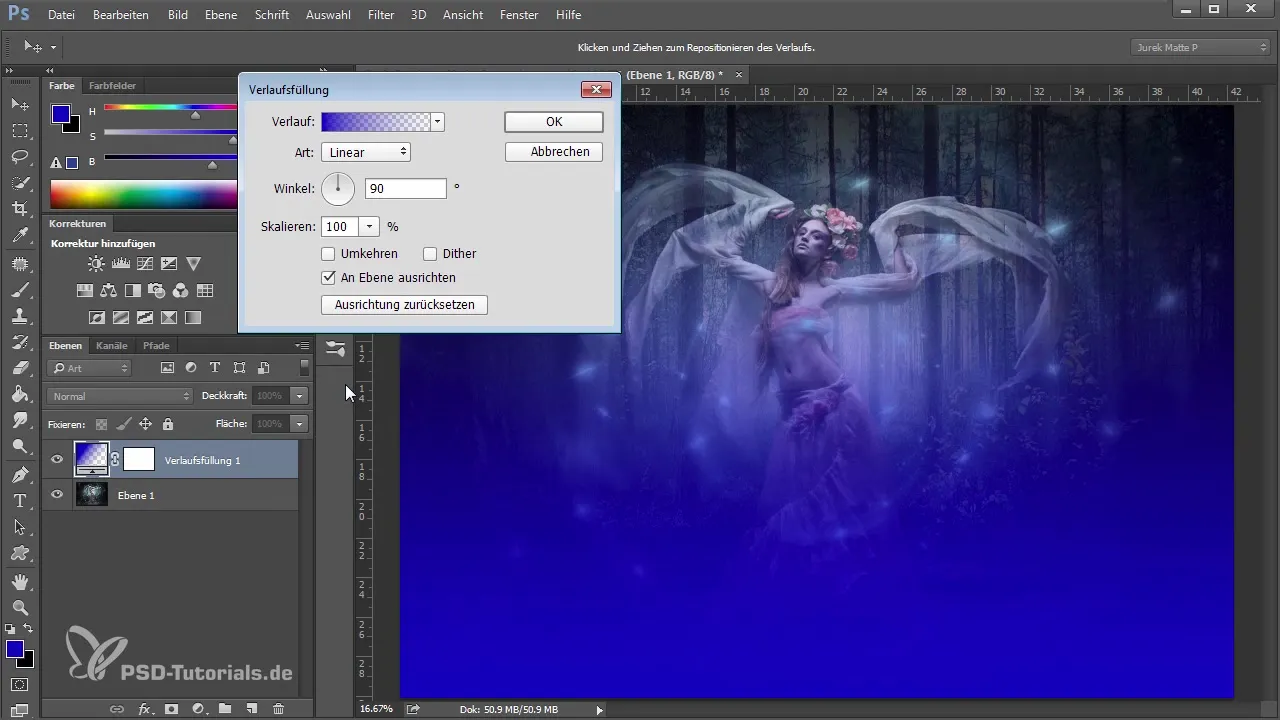Open the Normal blend mode dropdown

118,396
